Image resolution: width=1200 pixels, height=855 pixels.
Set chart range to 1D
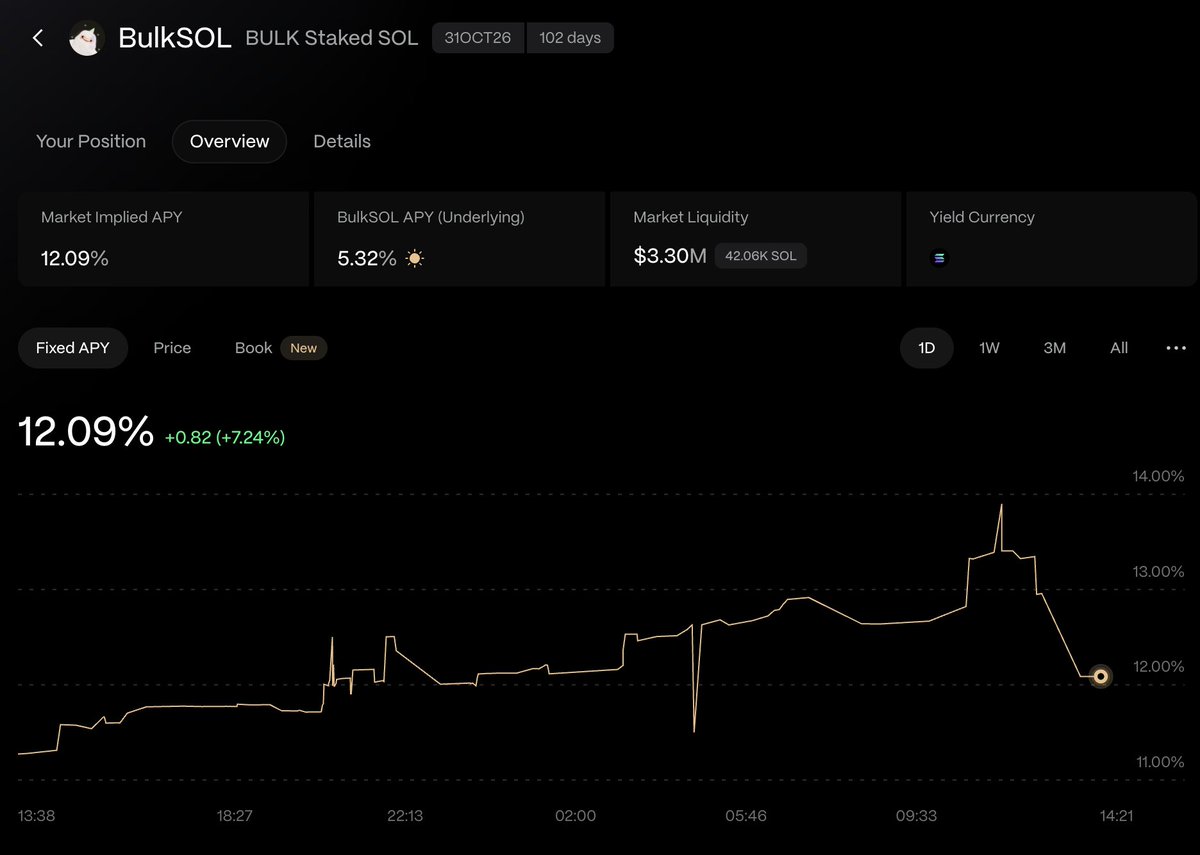[x=927, y=348]
